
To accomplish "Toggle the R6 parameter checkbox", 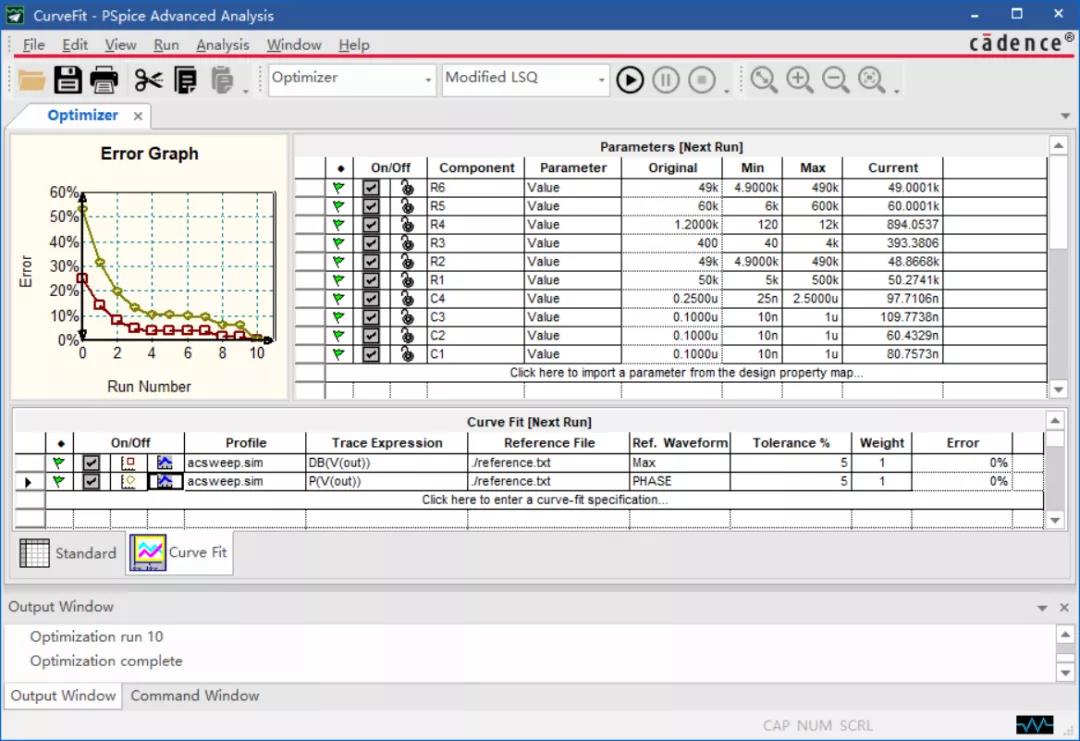I will tap(371, 187).
